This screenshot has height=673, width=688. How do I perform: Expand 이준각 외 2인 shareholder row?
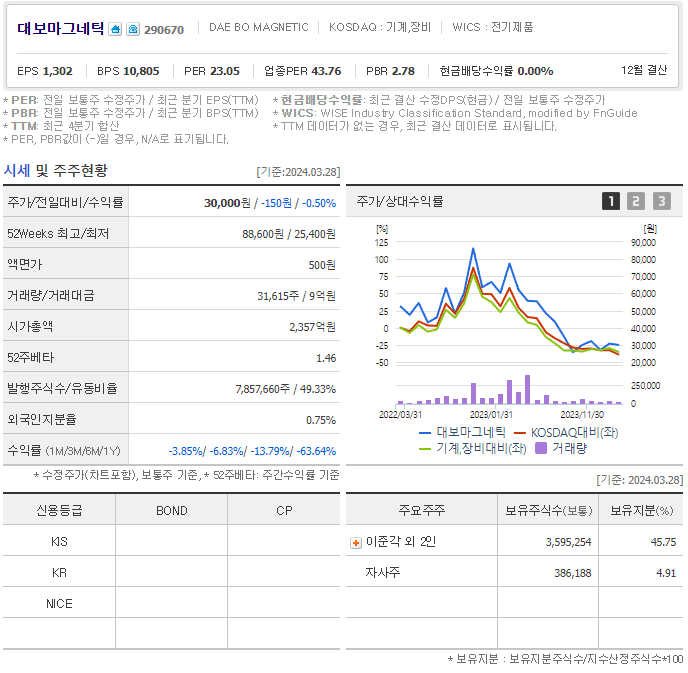356,543
